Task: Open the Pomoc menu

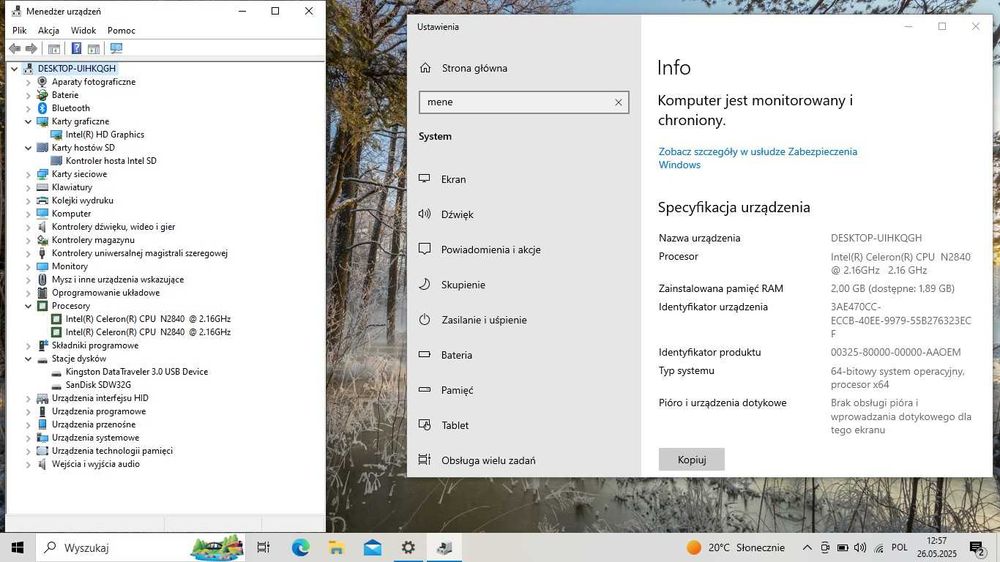Action: [121, 31]
